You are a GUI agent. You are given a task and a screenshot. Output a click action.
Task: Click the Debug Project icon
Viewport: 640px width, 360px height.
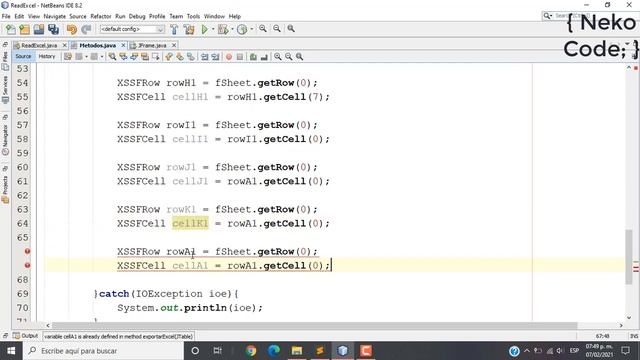click(223, 29)
